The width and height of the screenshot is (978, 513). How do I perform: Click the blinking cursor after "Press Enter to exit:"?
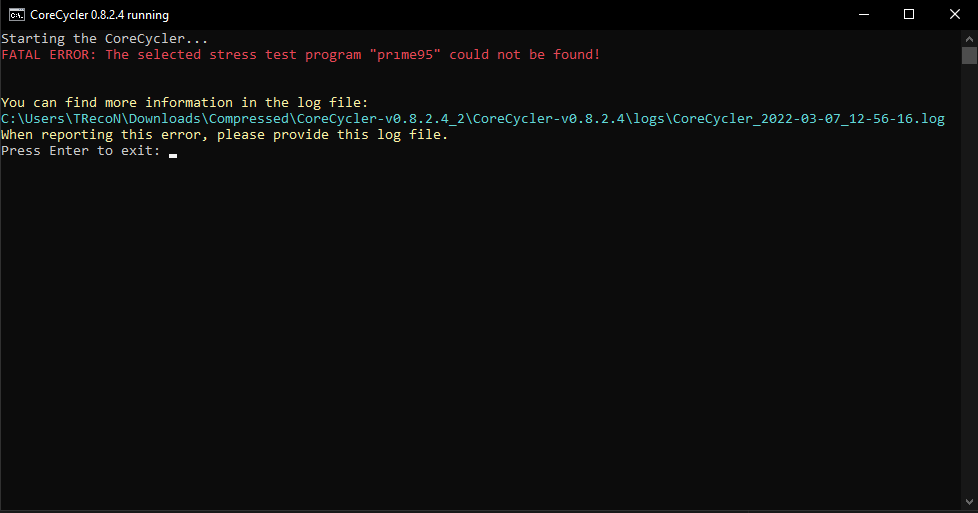point(173,155)
